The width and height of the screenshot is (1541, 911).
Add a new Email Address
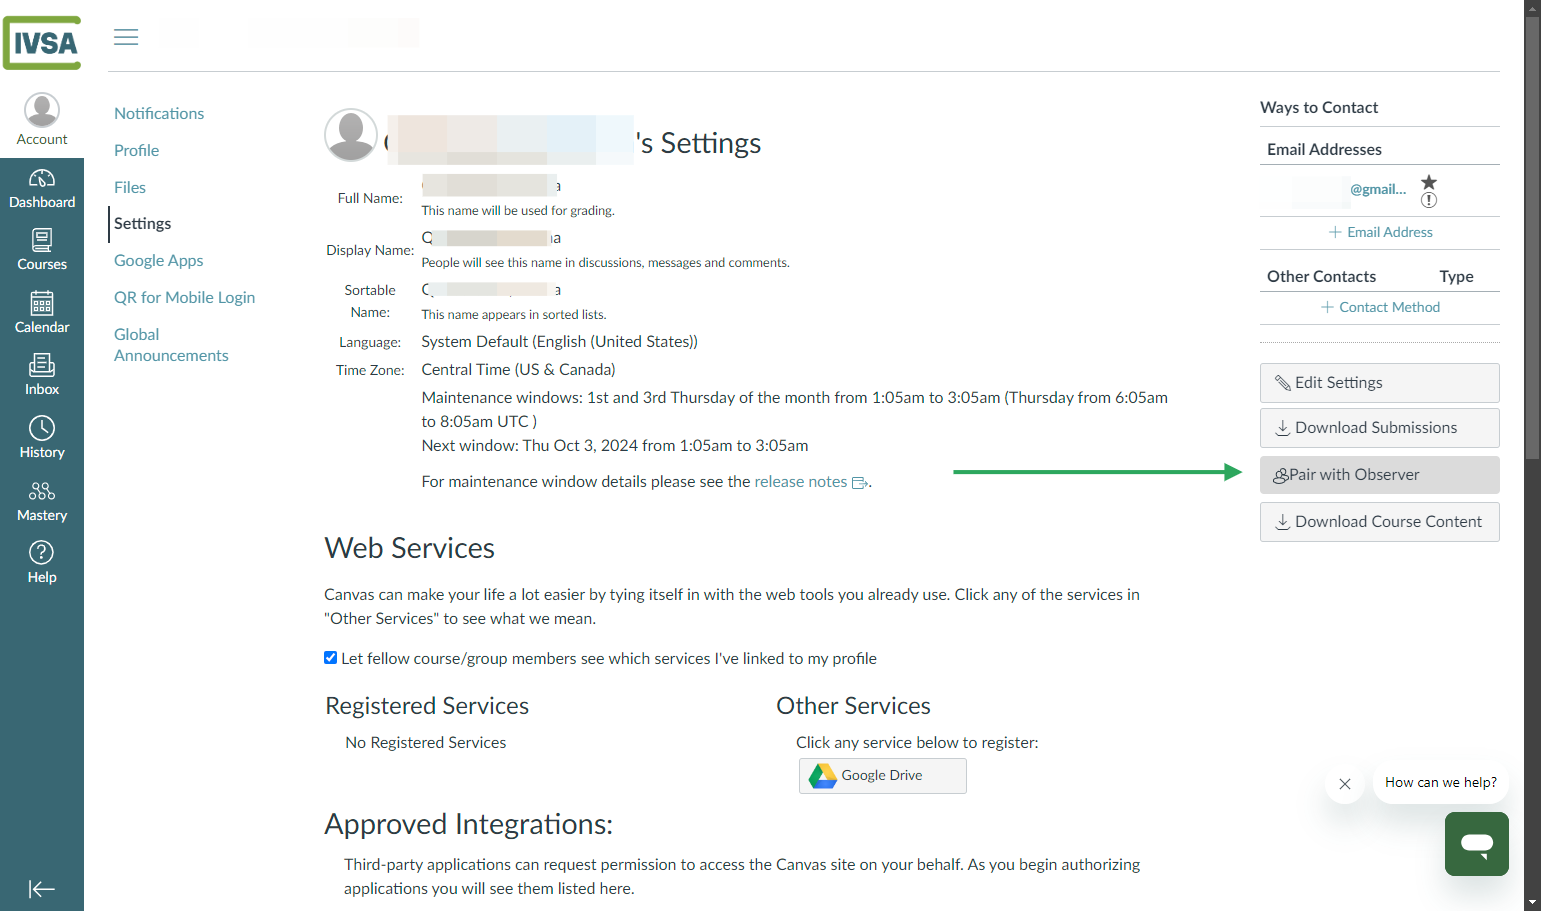click(1380, 232)
